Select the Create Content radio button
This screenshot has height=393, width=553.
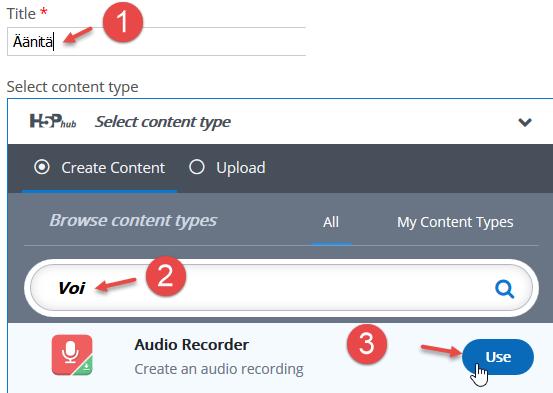42,167
